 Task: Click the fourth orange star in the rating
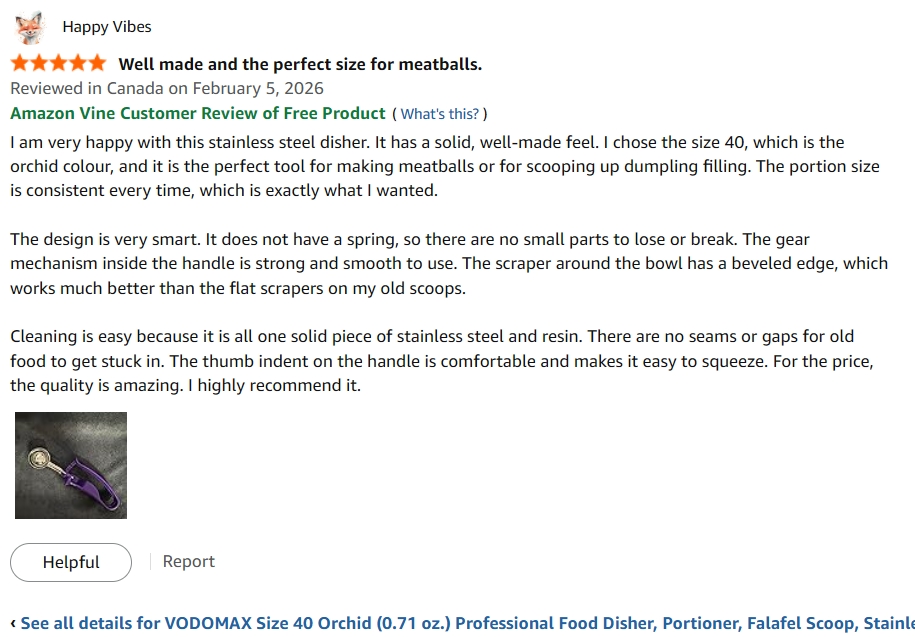click(x=78, y=63)
